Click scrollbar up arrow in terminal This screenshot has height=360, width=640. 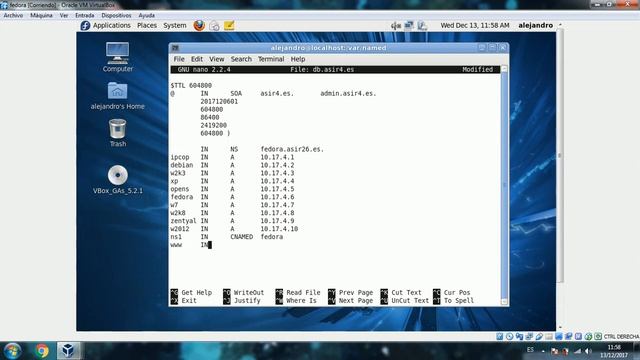click(x=504, y=69)
